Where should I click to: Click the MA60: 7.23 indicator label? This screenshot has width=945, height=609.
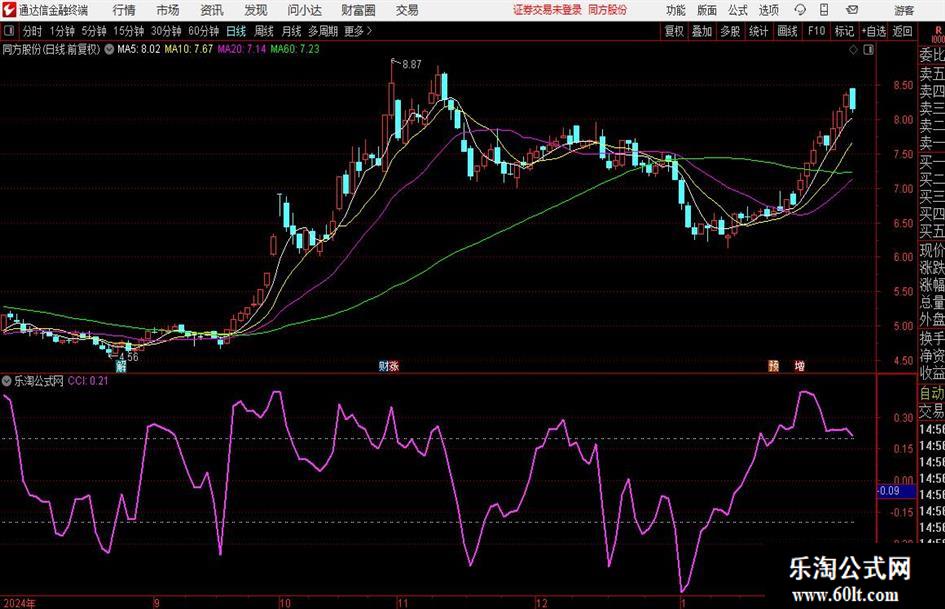pyautogui.click(x=295, y=49)
